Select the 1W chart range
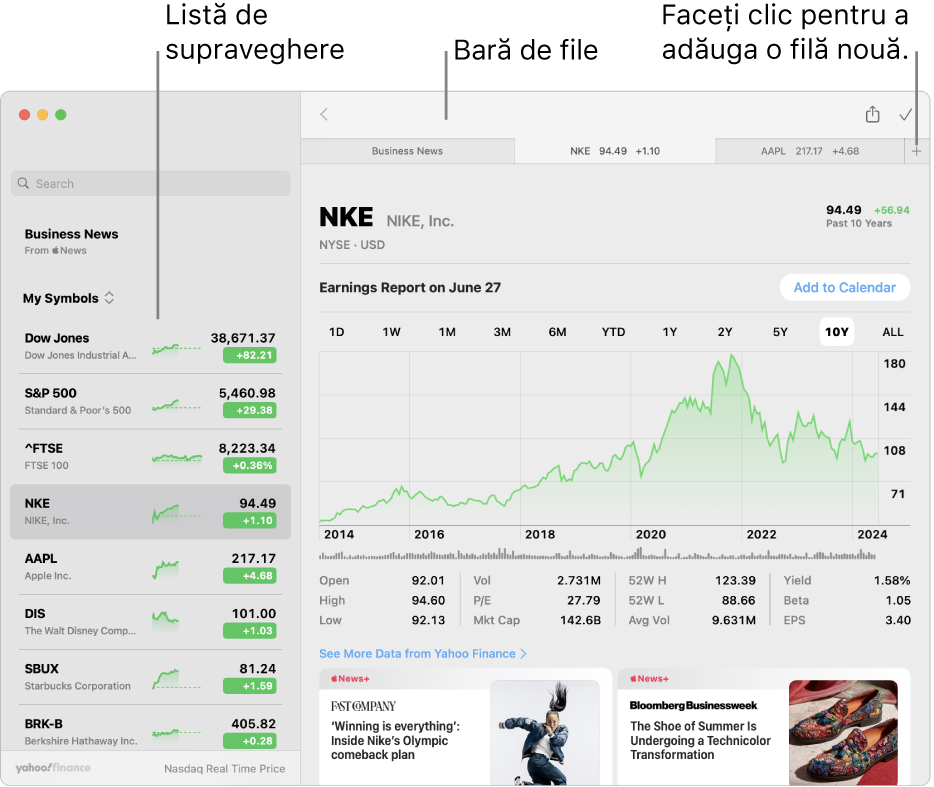The height and width of the screenshot is (787, 934). click(391, 332)
